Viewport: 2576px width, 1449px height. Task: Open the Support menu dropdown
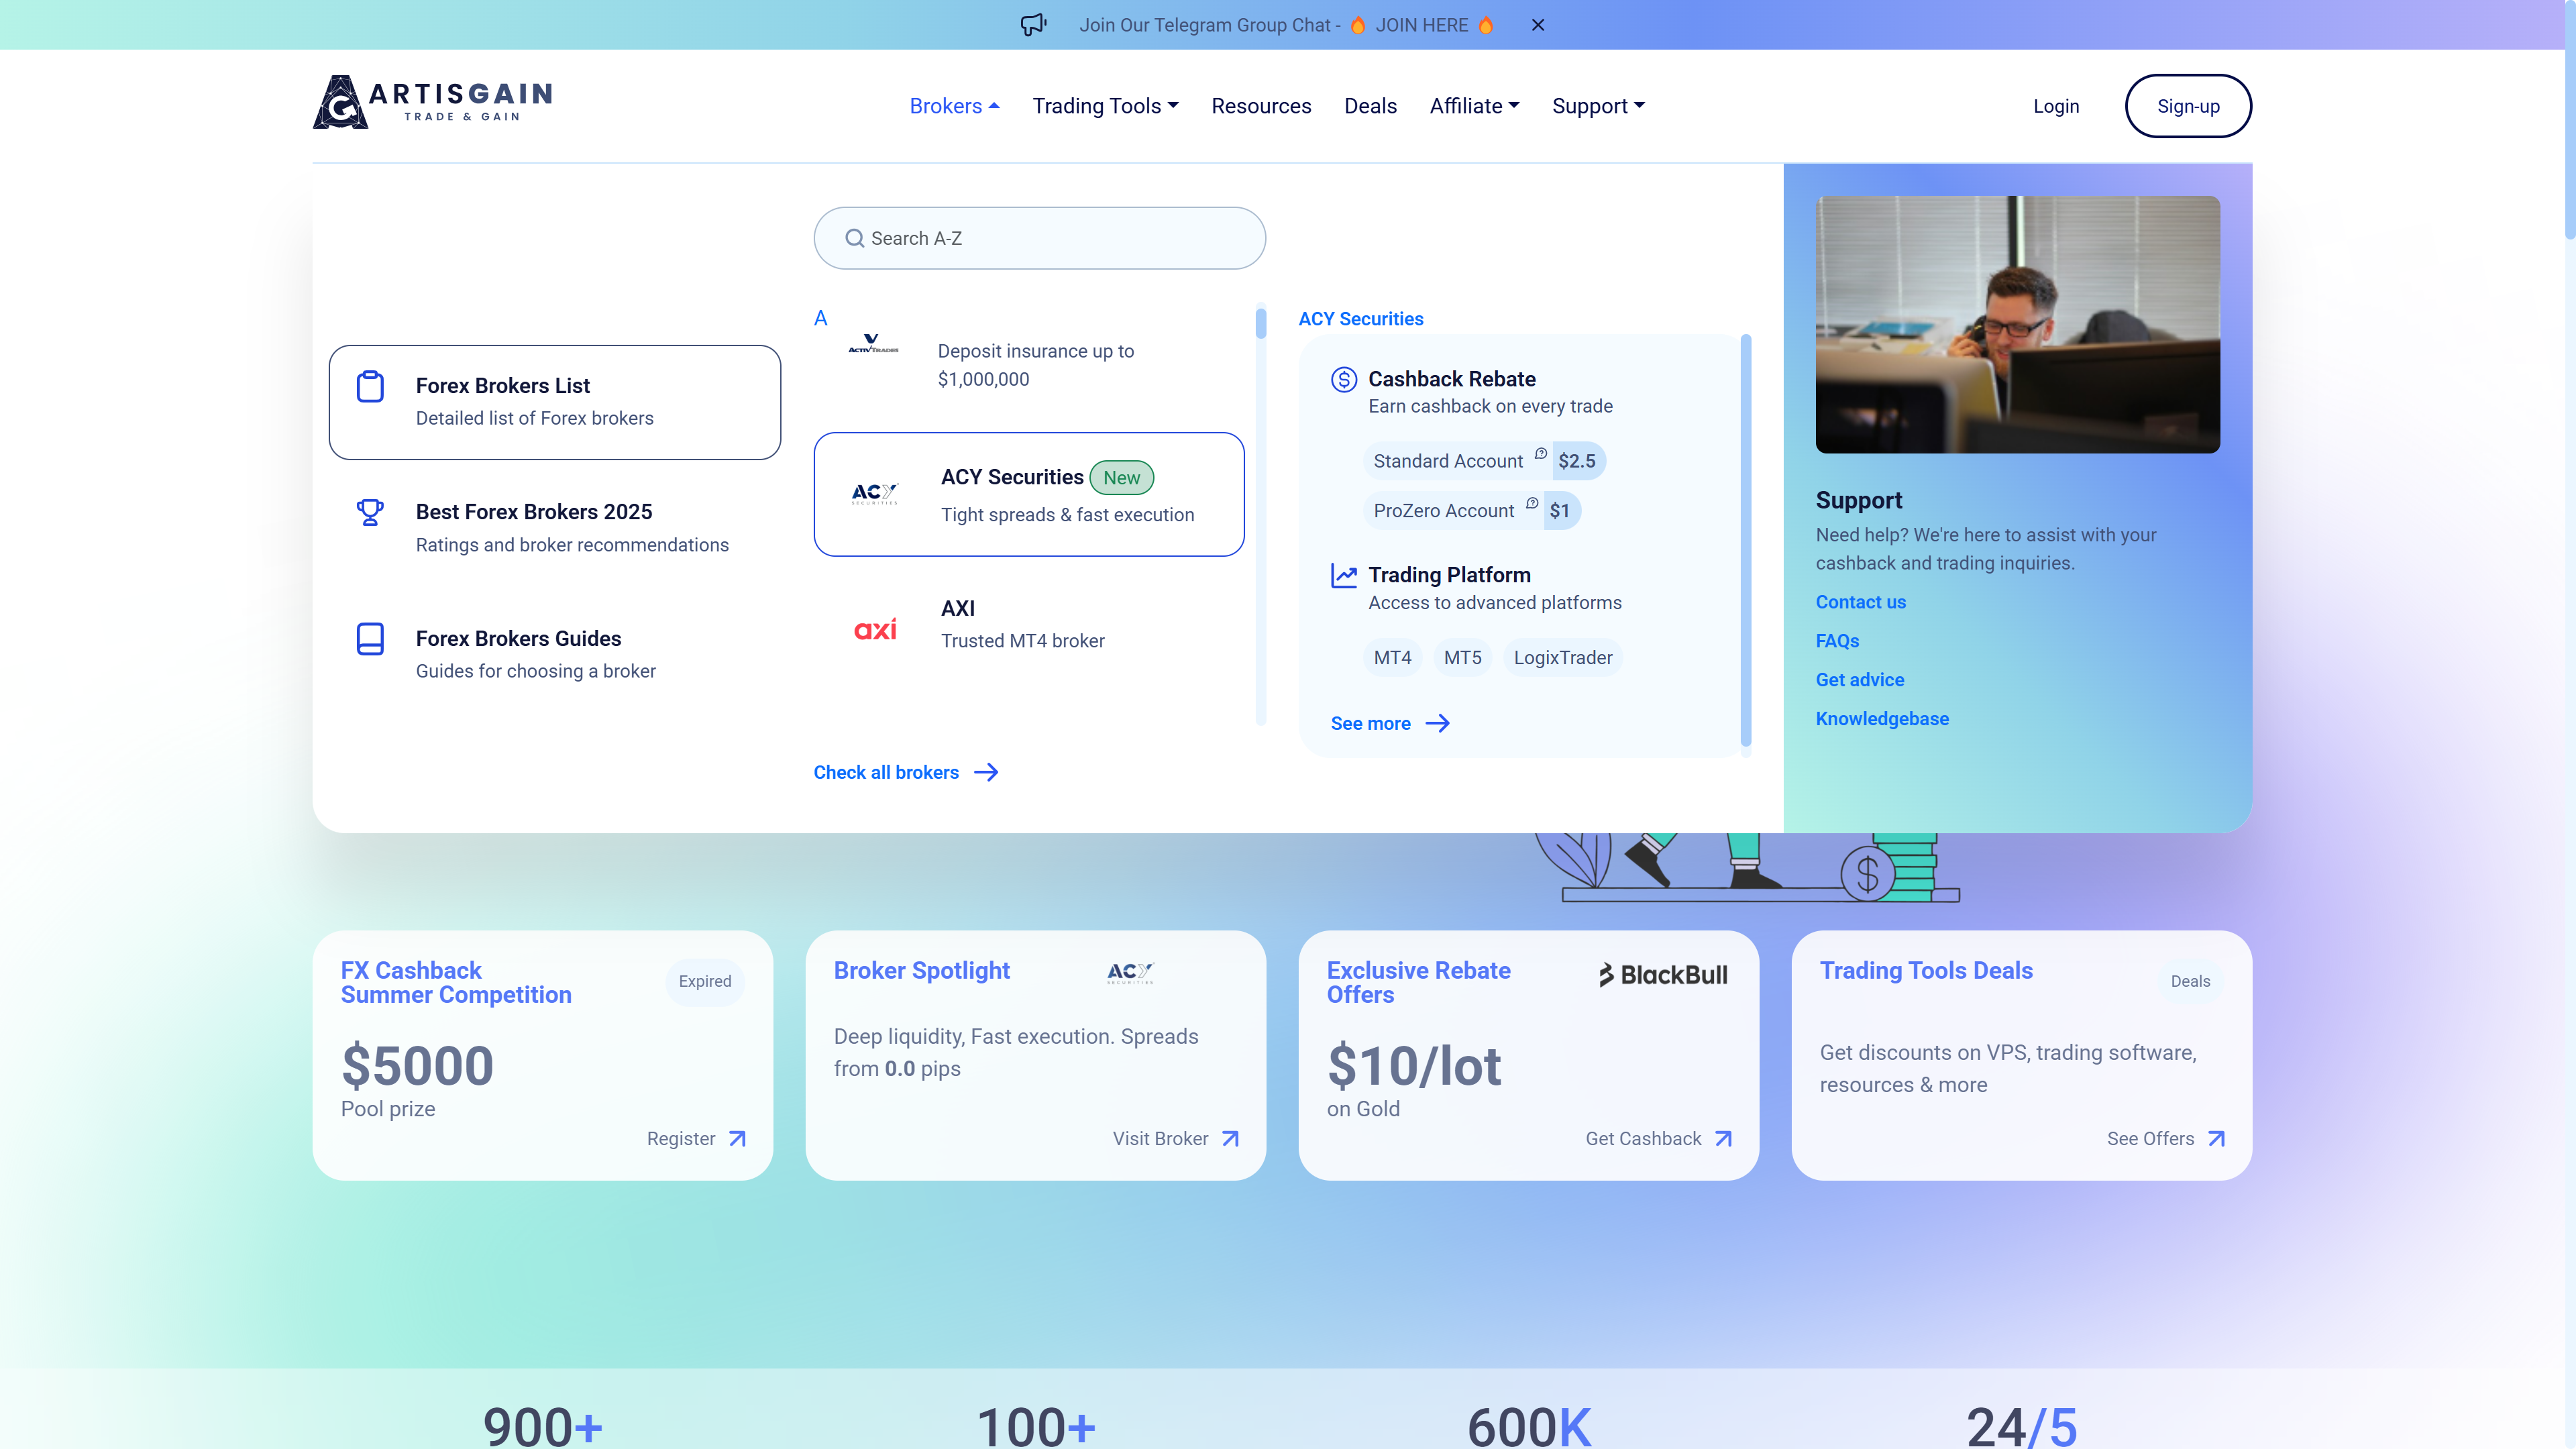[x=1598, y=106]
